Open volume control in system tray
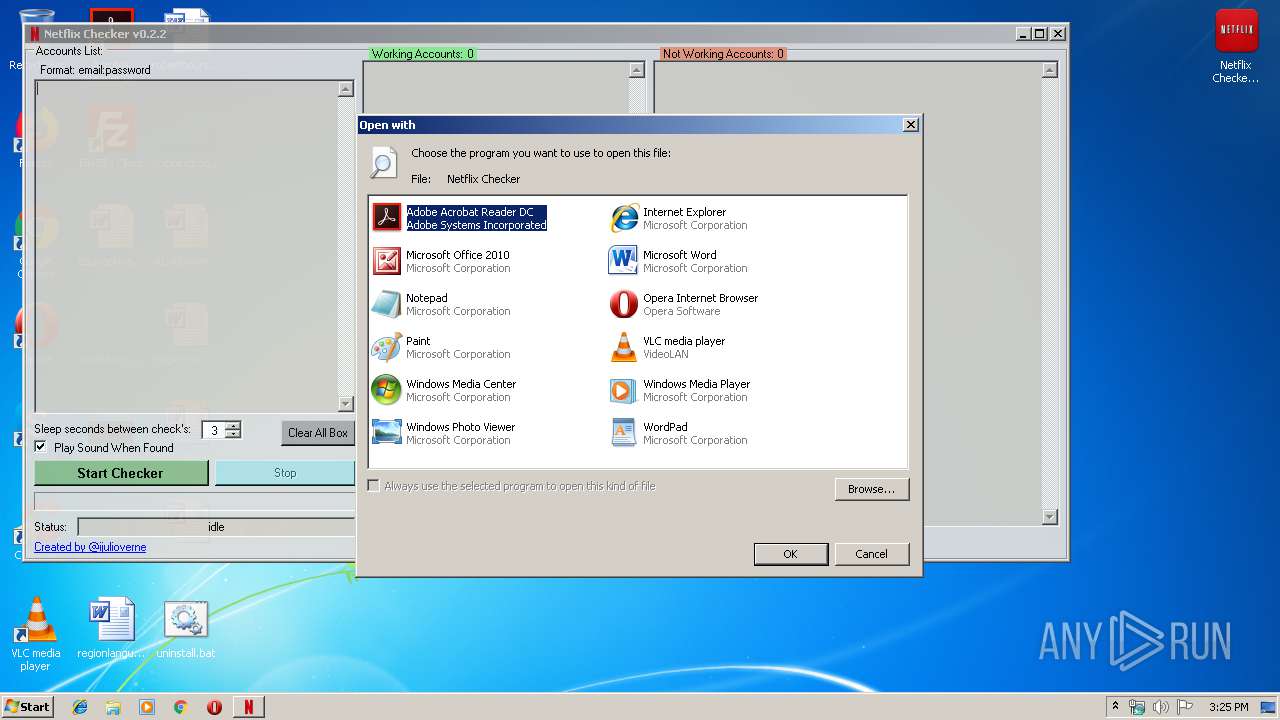 1160,707
